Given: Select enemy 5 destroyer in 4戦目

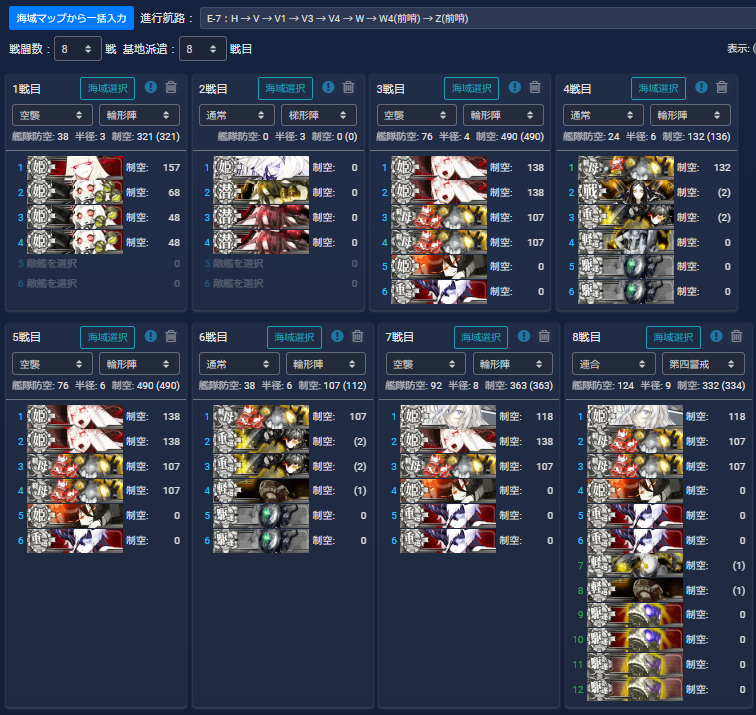Looking at the screenshot, I should pos(626,267).
